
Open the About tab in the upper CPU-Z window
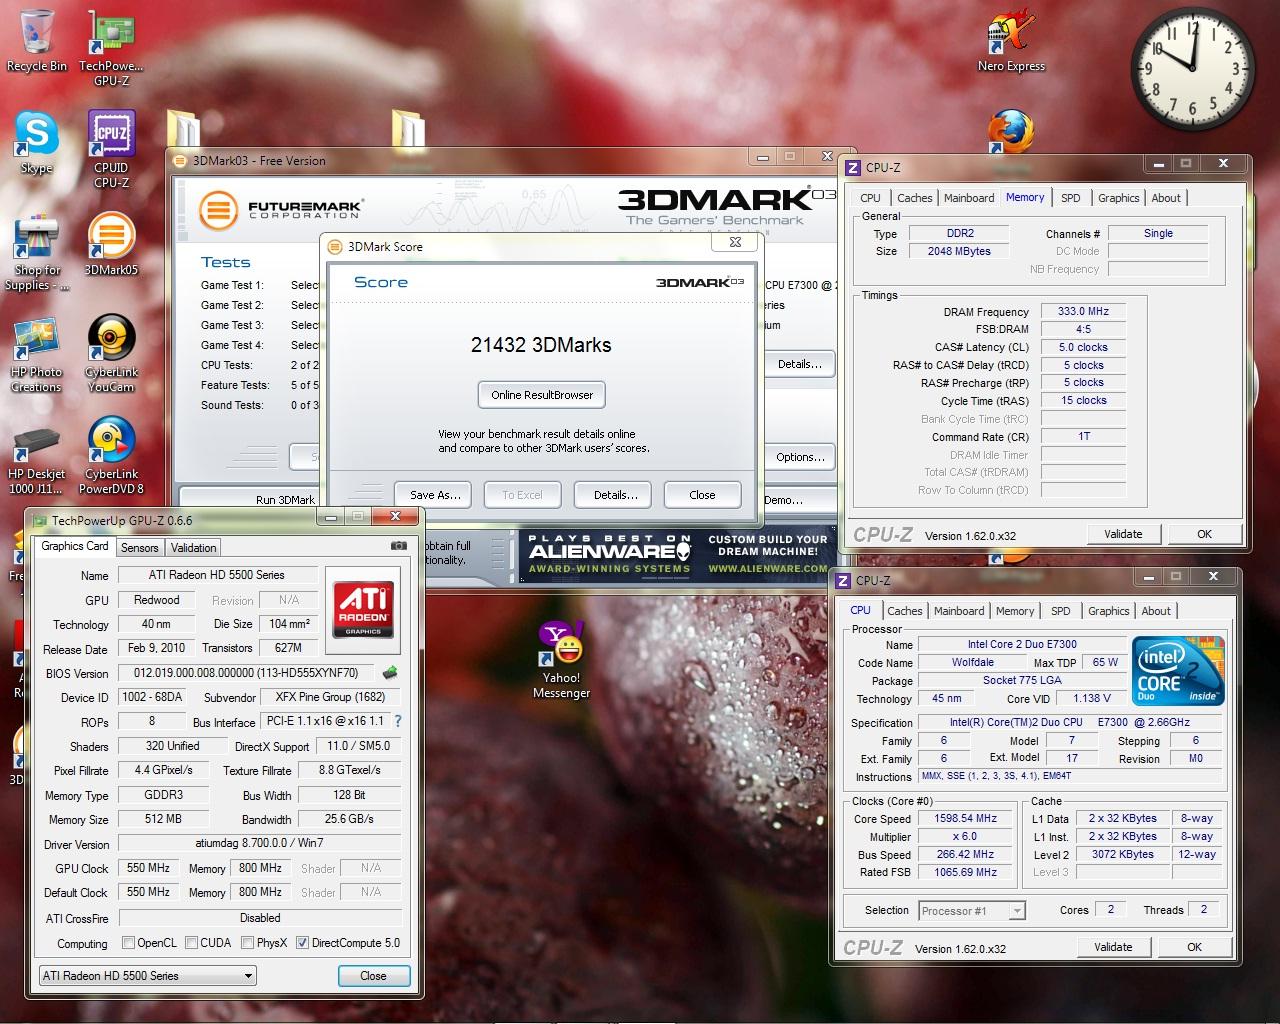1166,198
